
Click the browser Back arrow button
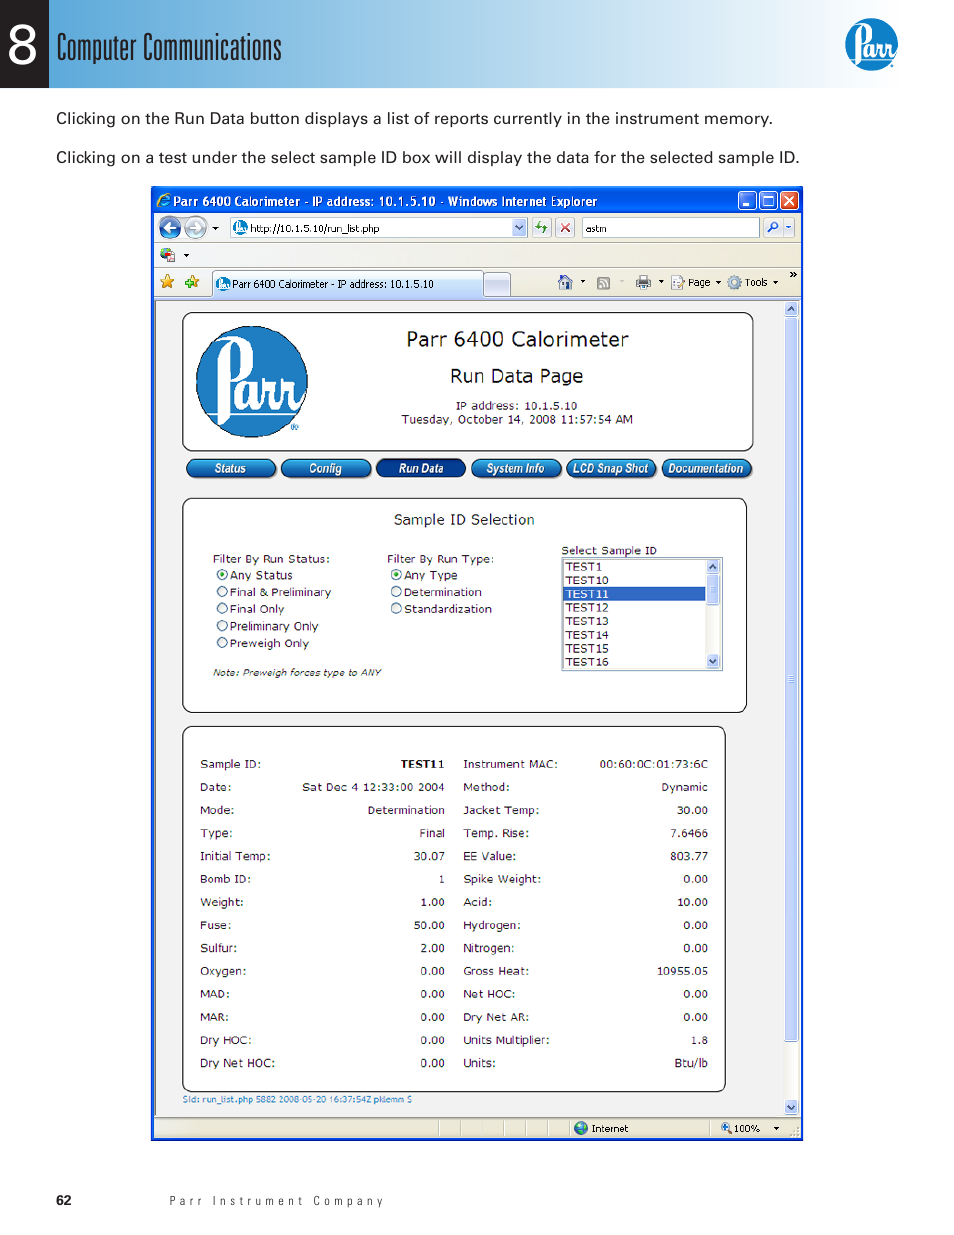170,228
